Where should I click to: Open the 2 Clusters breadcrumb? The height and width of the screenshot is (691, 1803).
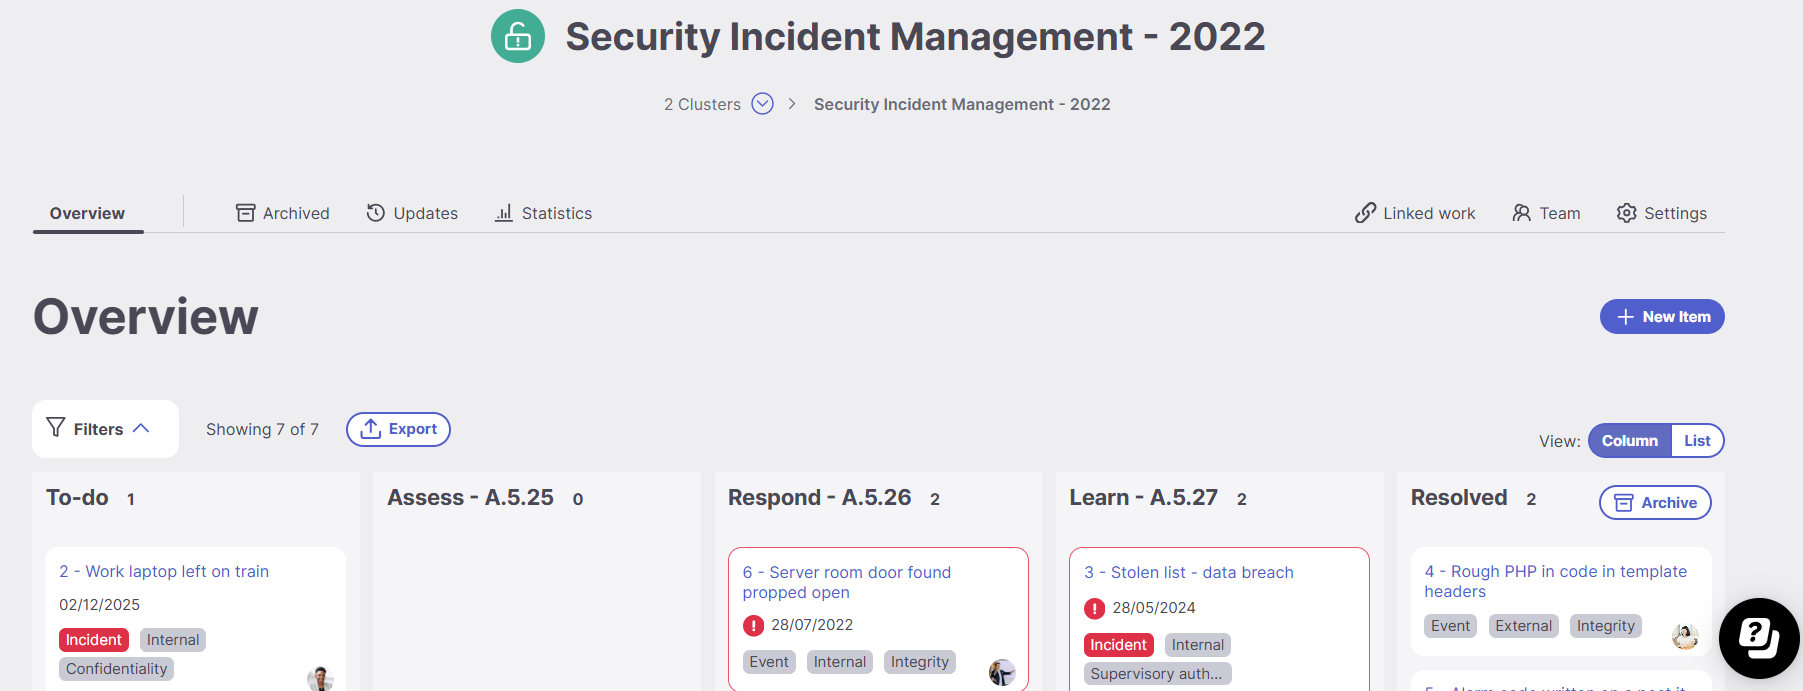(x=702, y=104)
